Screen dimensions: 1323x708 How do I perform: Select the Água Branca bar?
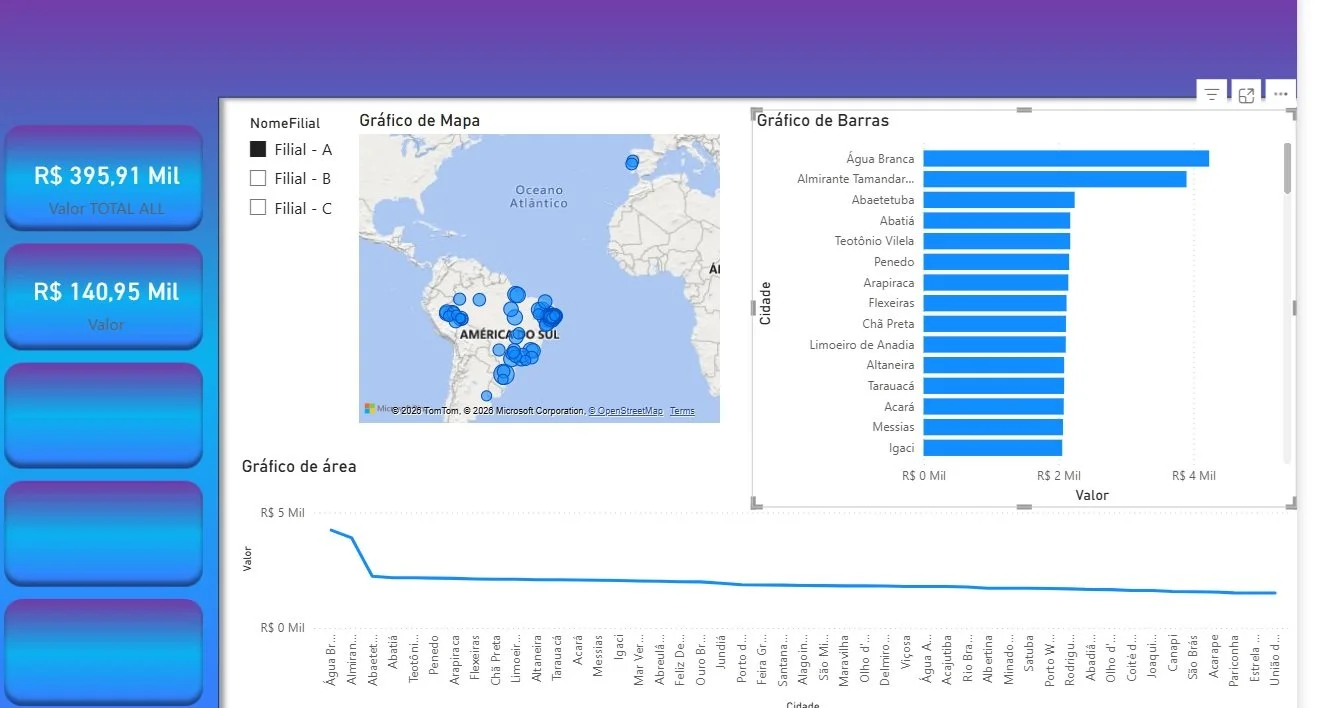click(x=1066, y=158)
